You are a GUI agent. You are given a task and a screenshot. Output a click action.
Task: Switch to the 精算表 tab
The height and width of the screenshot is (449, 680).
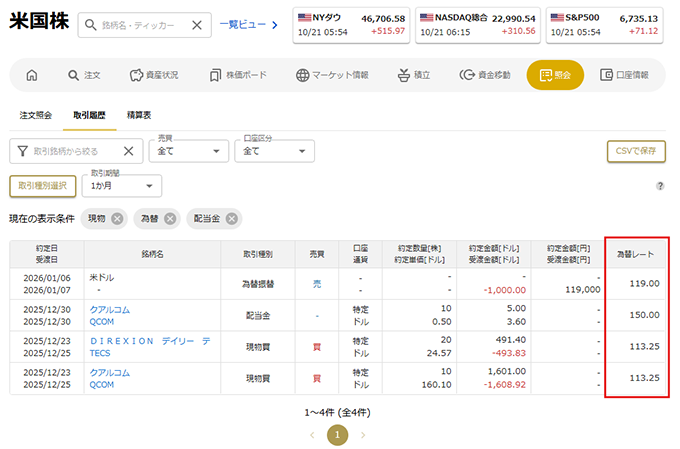coord(138,116)
